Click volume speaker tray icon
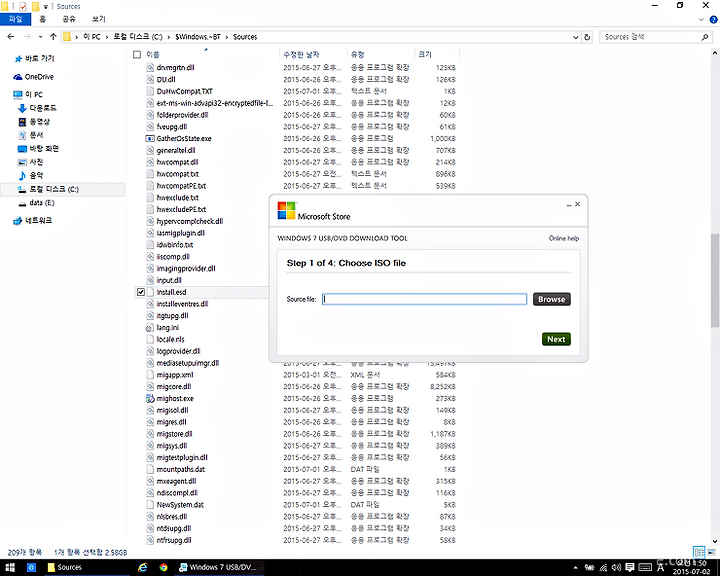The image size is (720, 576). coord(617,567)
